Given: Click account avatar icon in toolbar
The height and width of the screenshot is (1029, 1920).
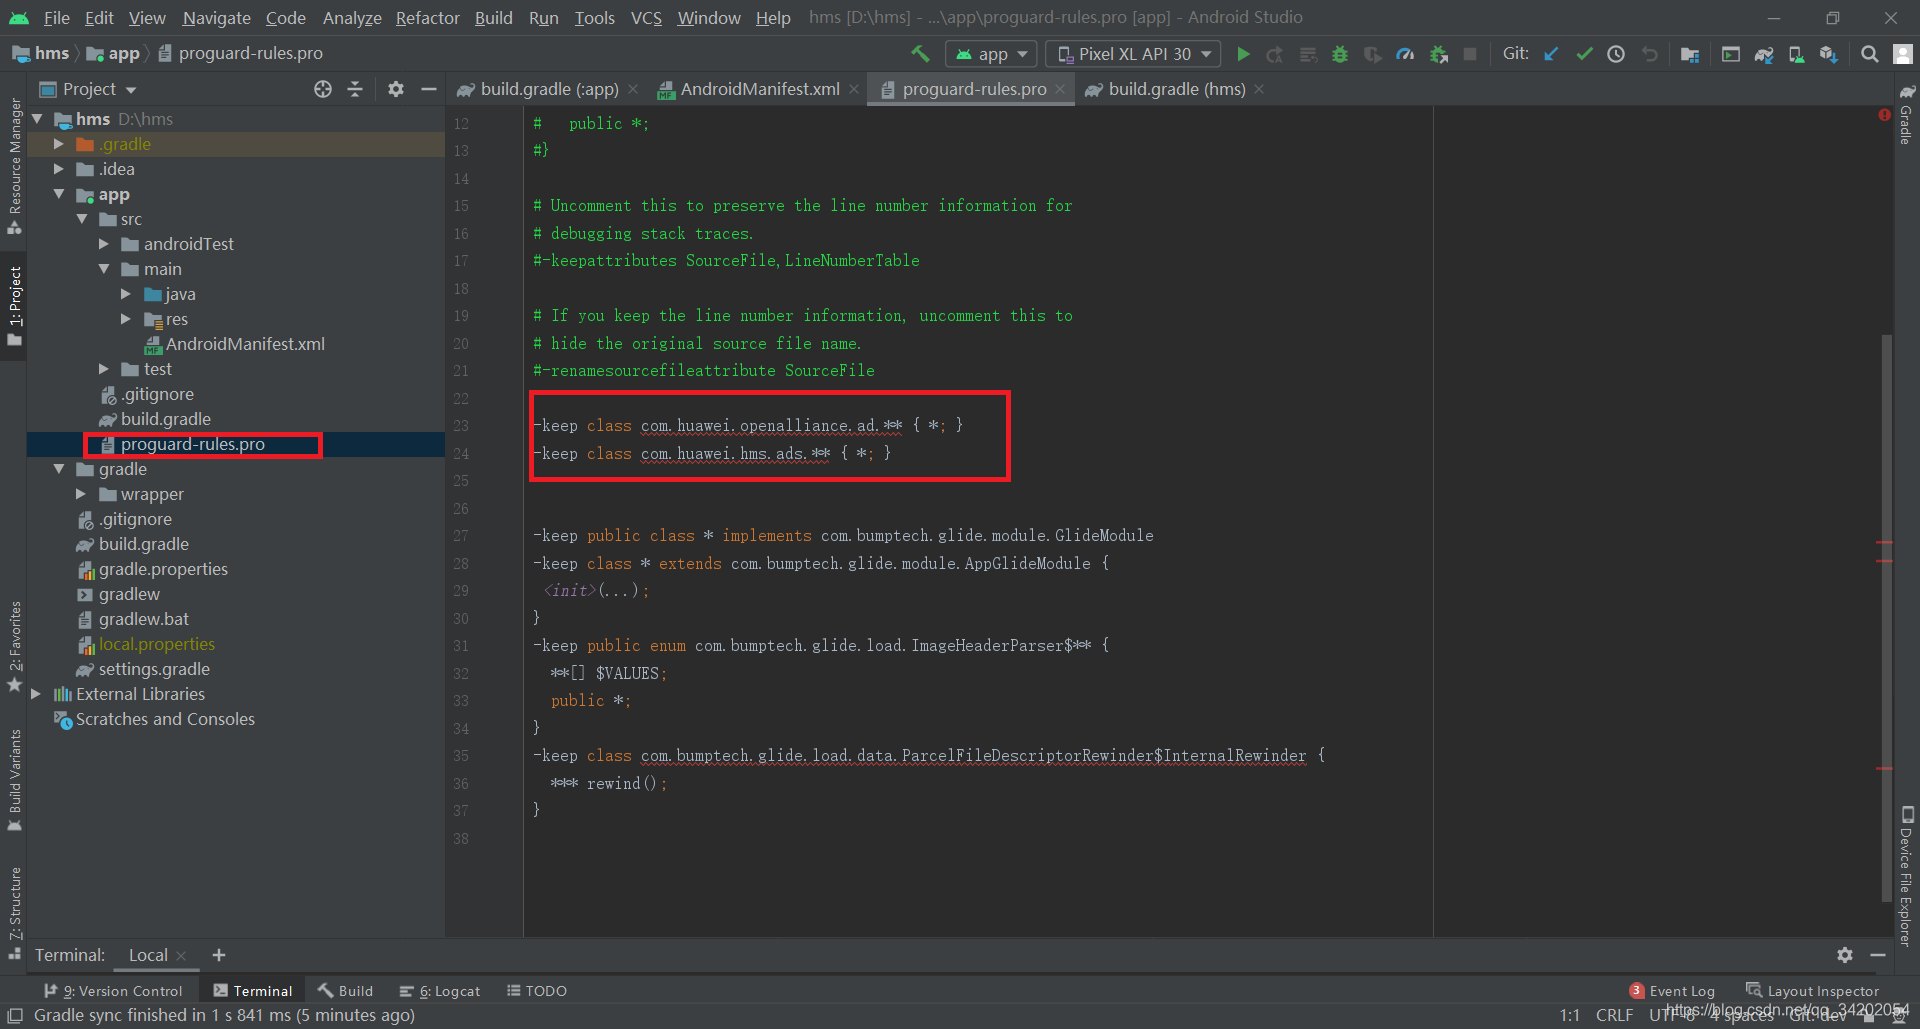Looking at the screenshot, I should [x=1902, y=54].
